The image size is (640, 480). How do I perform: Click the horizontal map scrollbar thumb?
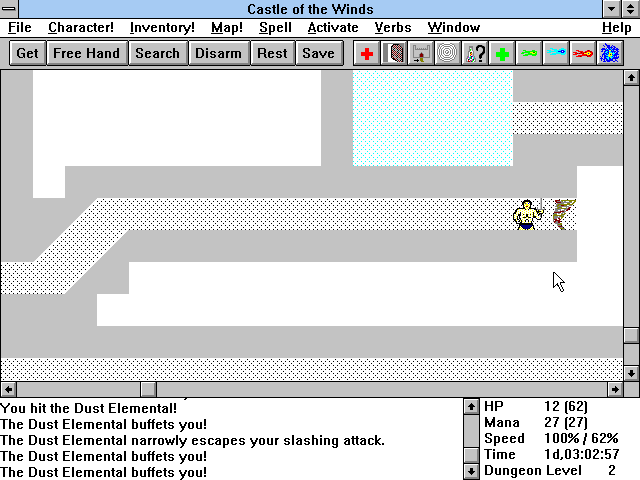click(x=149, y=389)
